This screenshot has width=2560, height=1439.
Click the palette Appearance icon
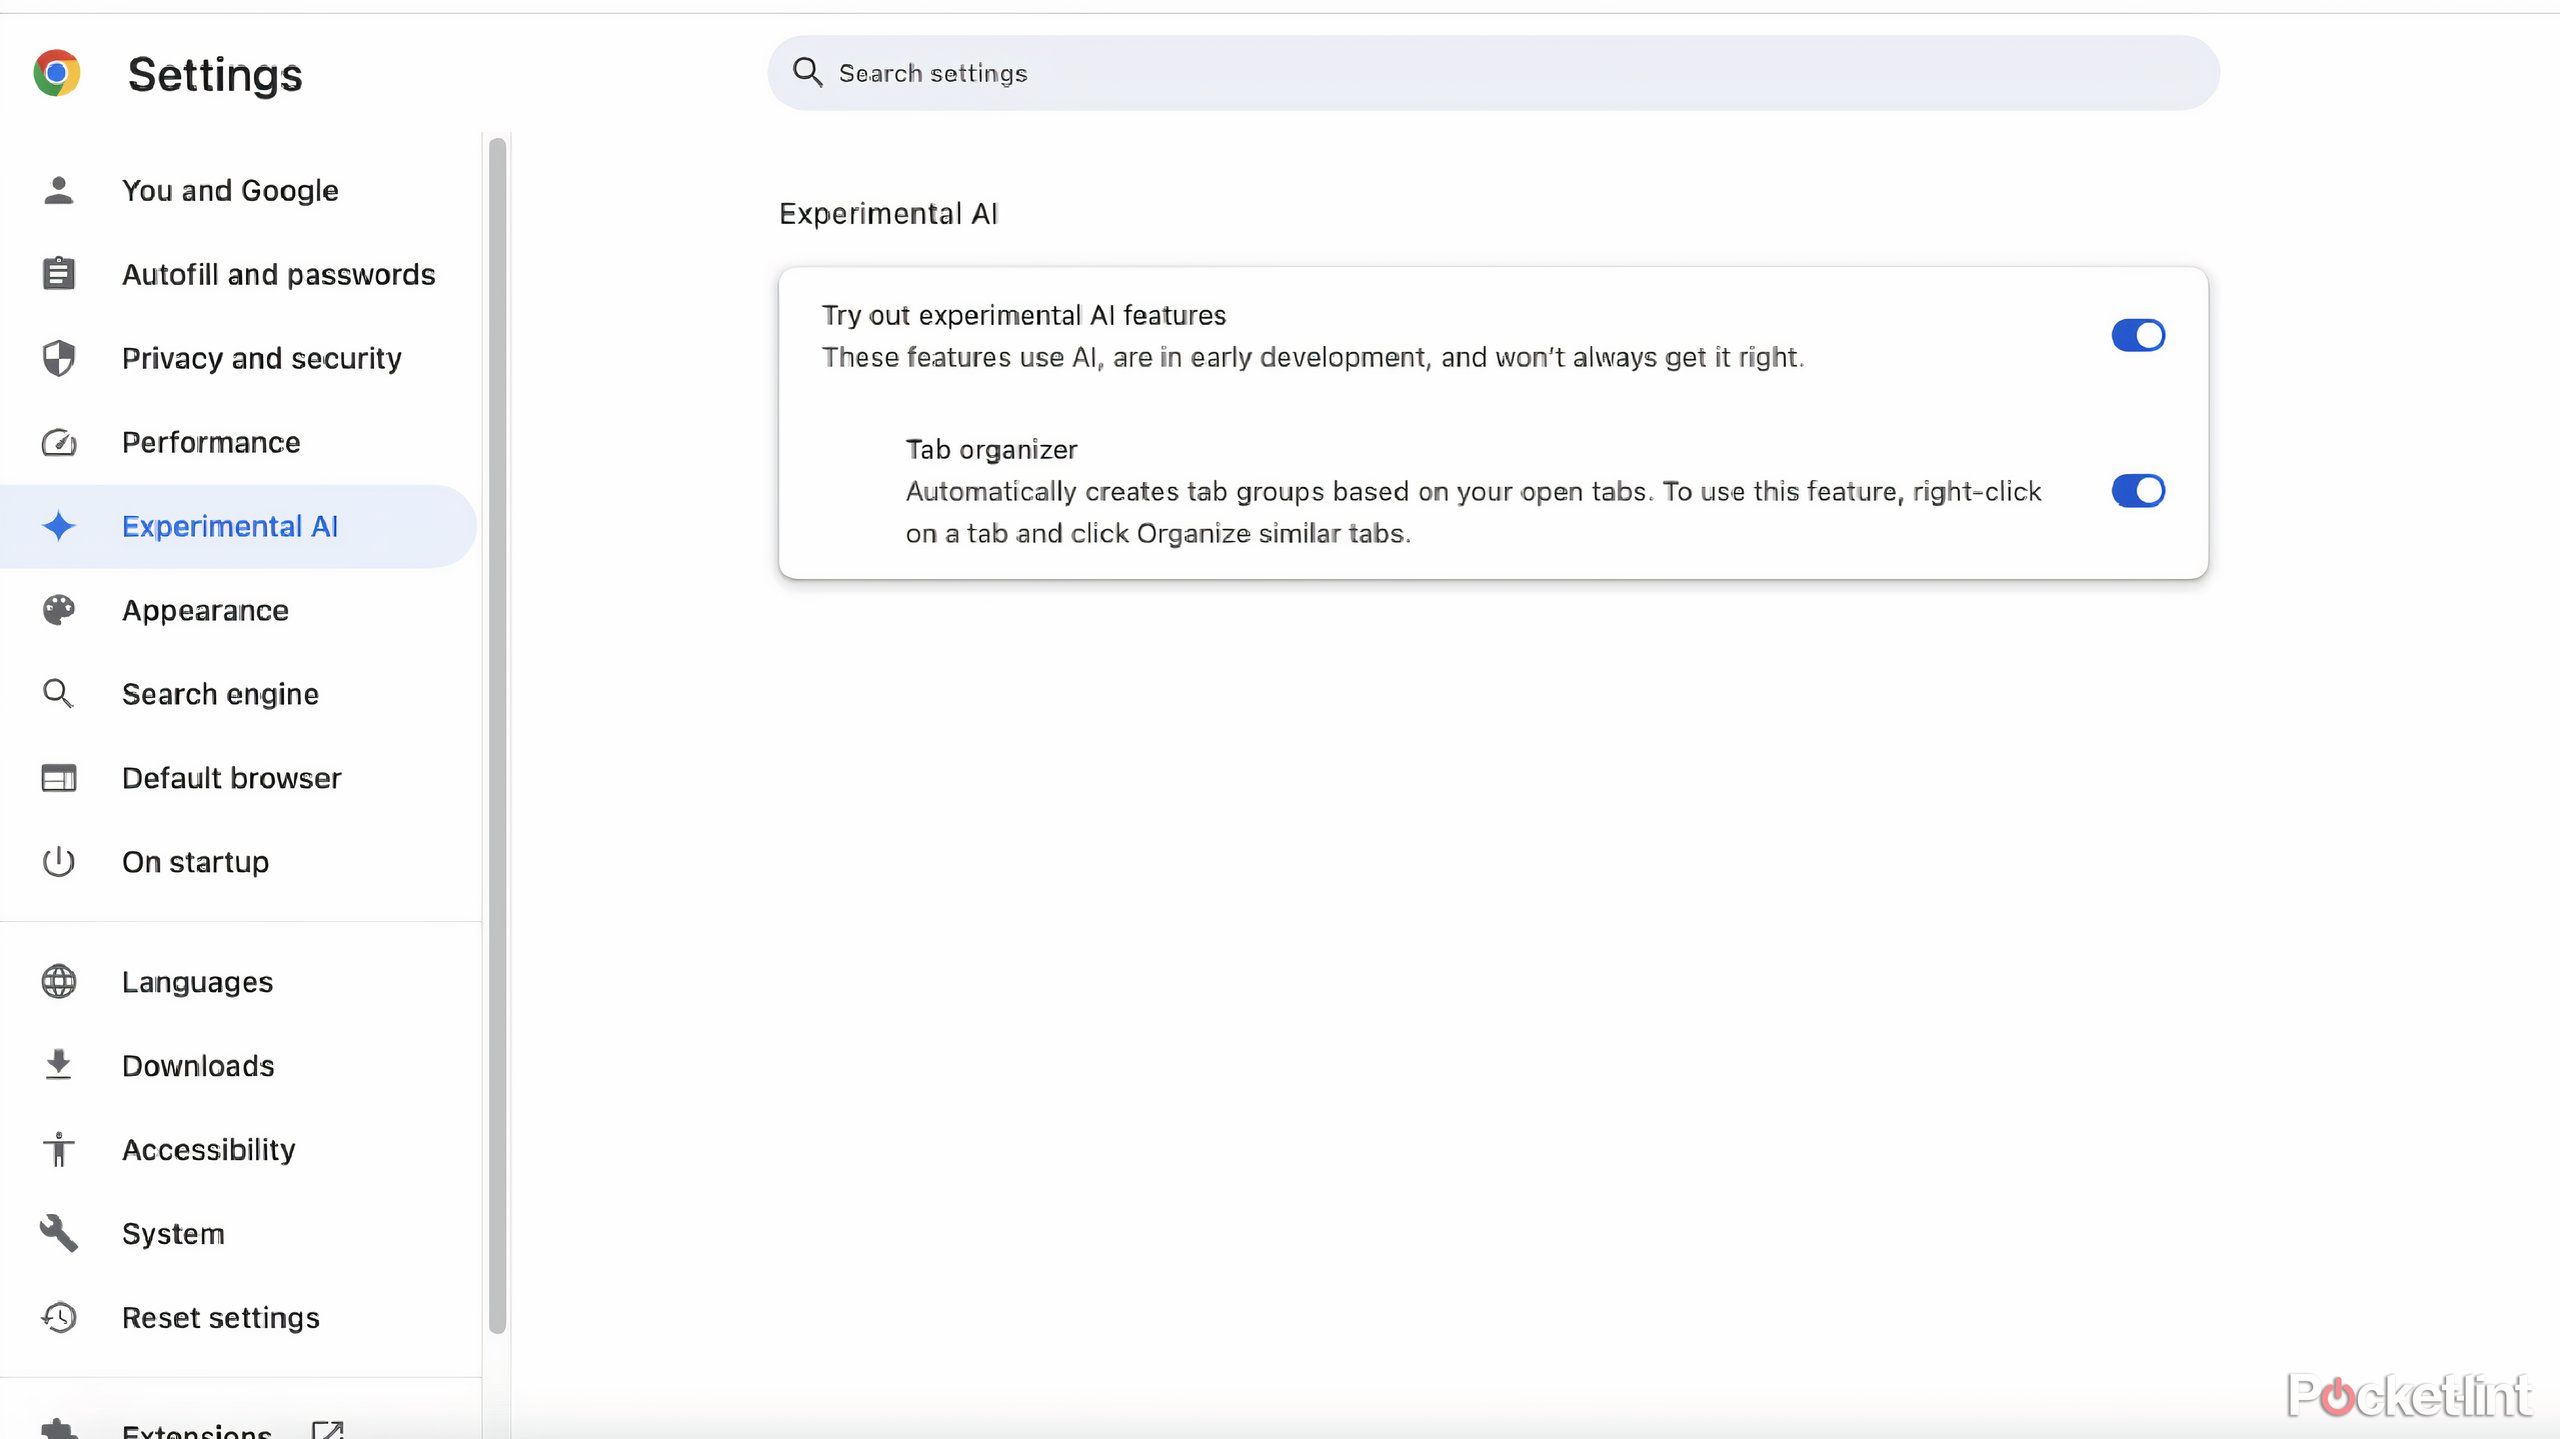59,610
